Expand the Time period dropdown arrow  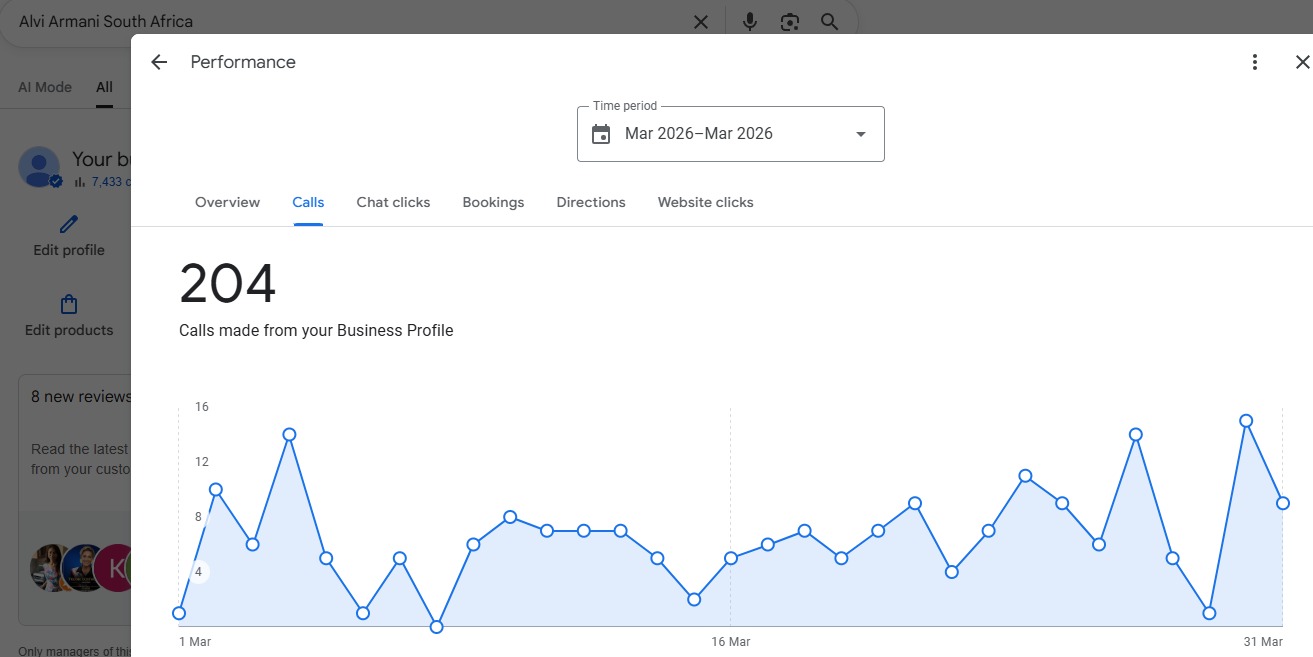tap(861, 134)
